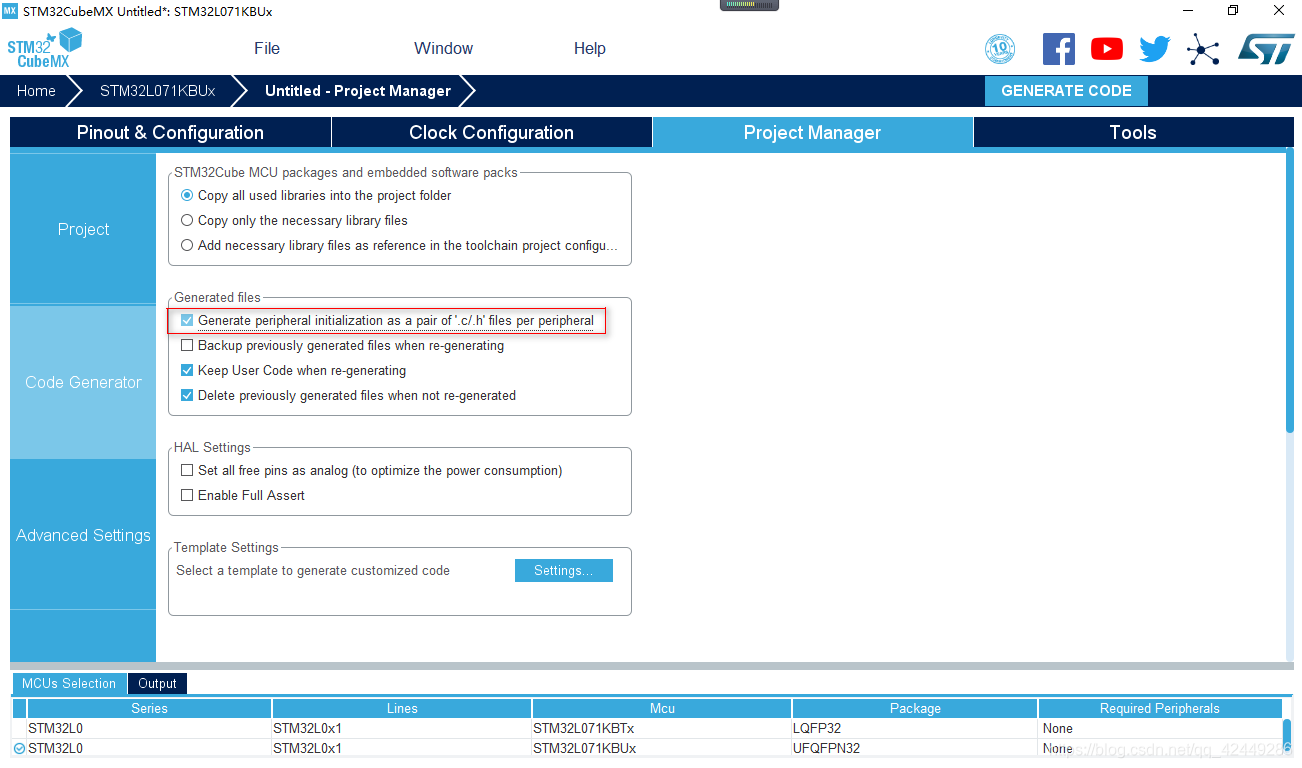1302x768 pixels.
Task: Open the YouTube icon
Action: pyautogui.click(x=1106, y=48)
